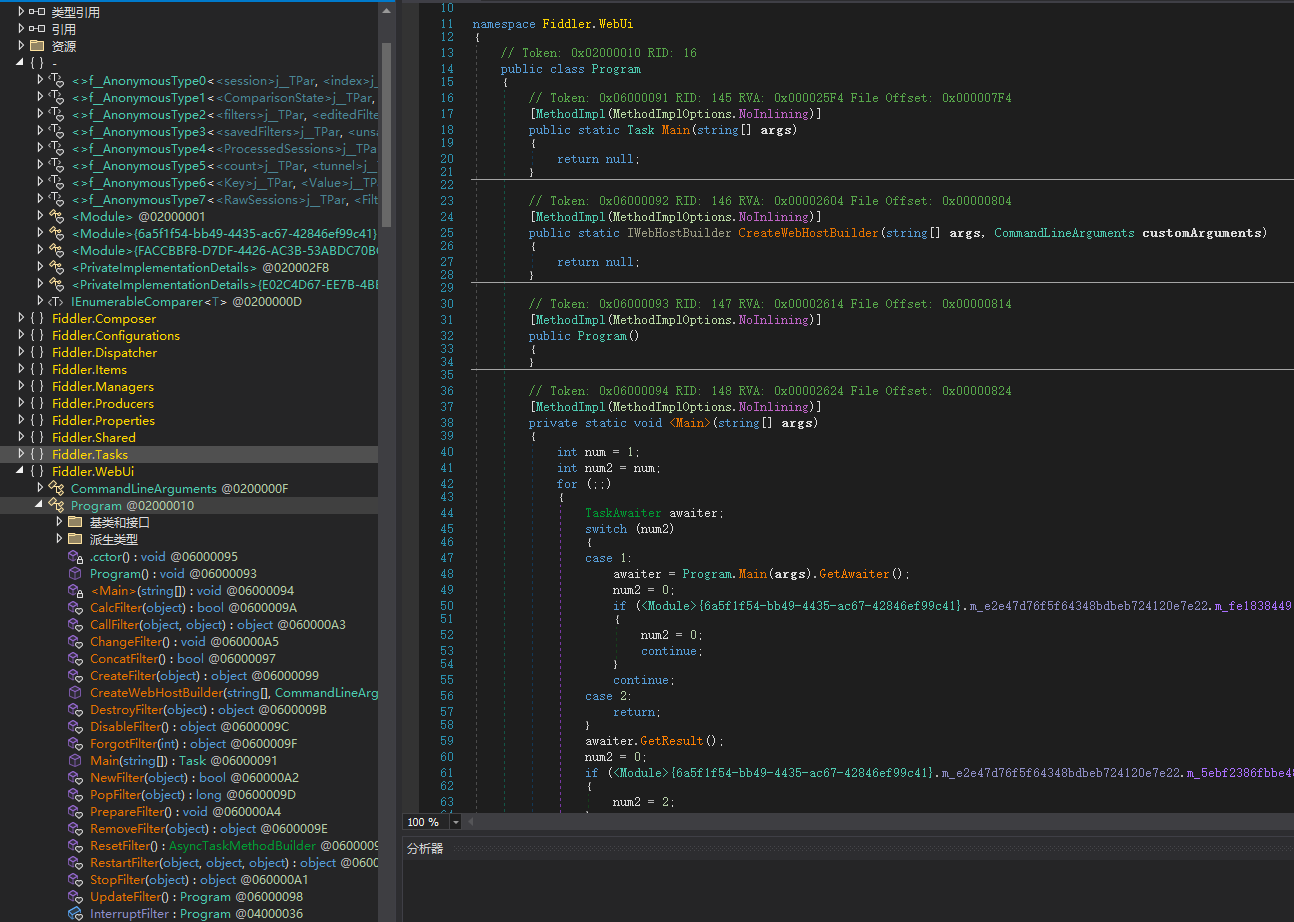The image size is (1294, 922).
Task: Click the icon beside .cctor() method
Action: tap(75, 557)
